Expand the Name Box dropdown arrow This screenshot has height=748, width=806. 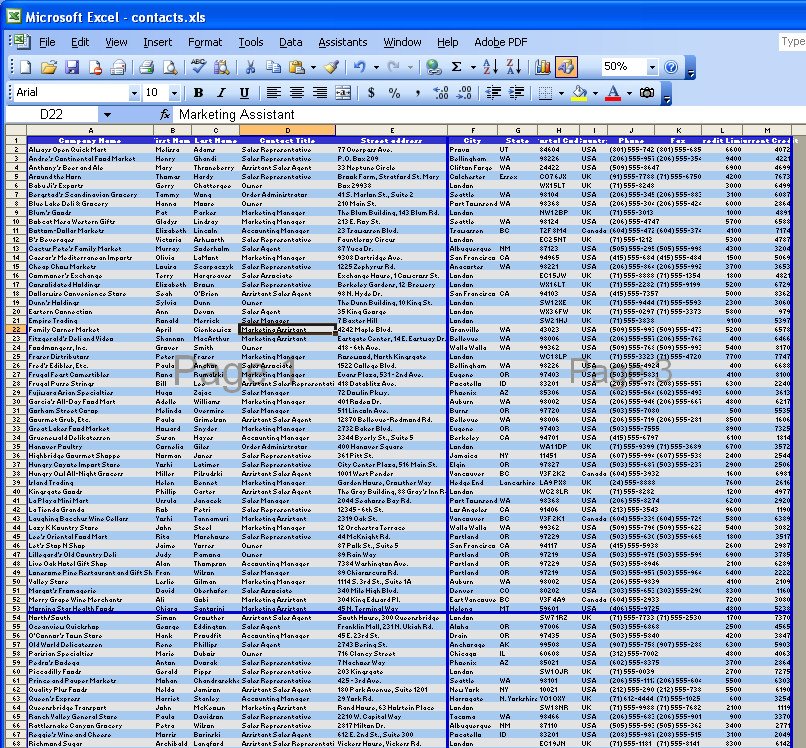(x=107, y=115)
